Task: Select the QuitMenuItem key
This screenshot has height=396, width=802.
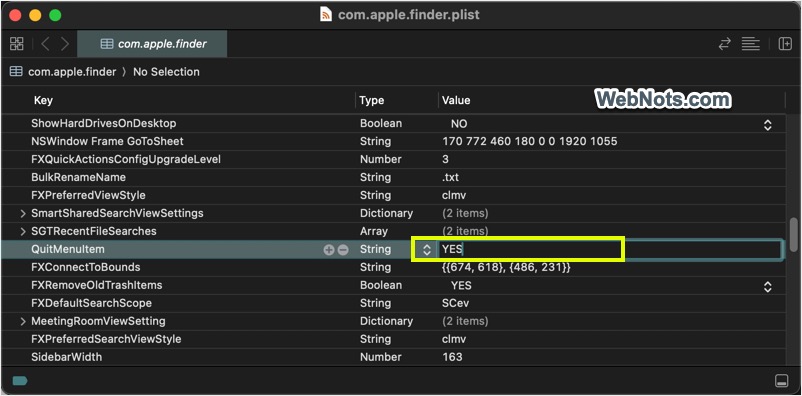Action: point(68,249)
